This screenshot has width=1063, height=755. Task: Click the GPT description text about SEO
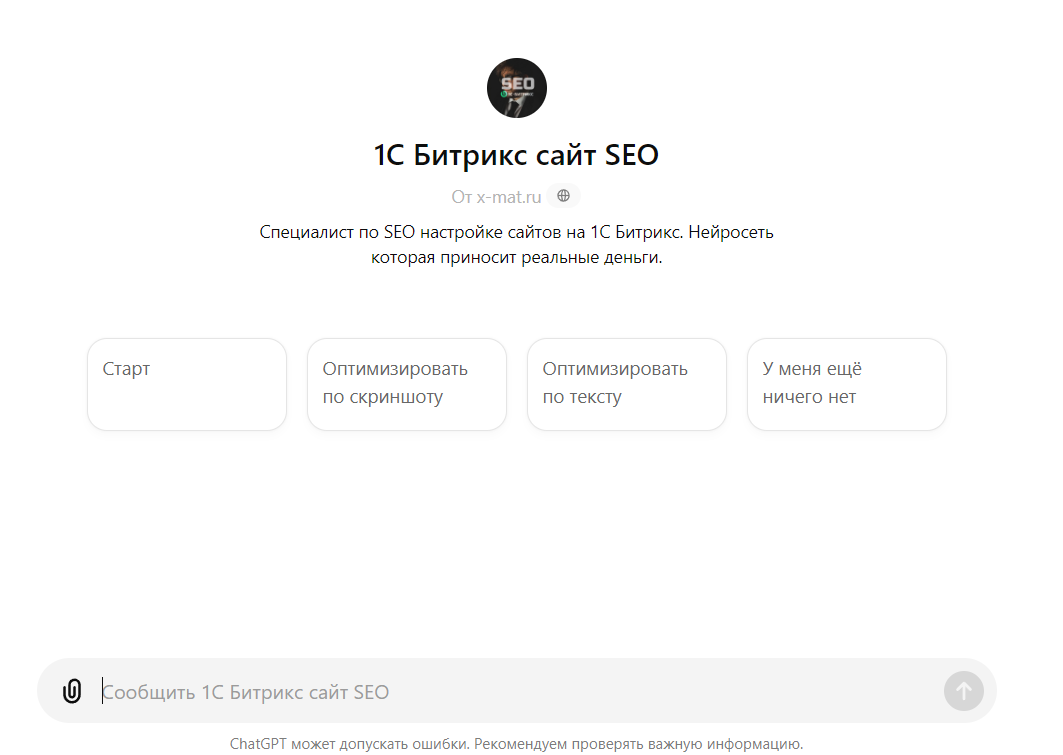(x=516, y=243)
